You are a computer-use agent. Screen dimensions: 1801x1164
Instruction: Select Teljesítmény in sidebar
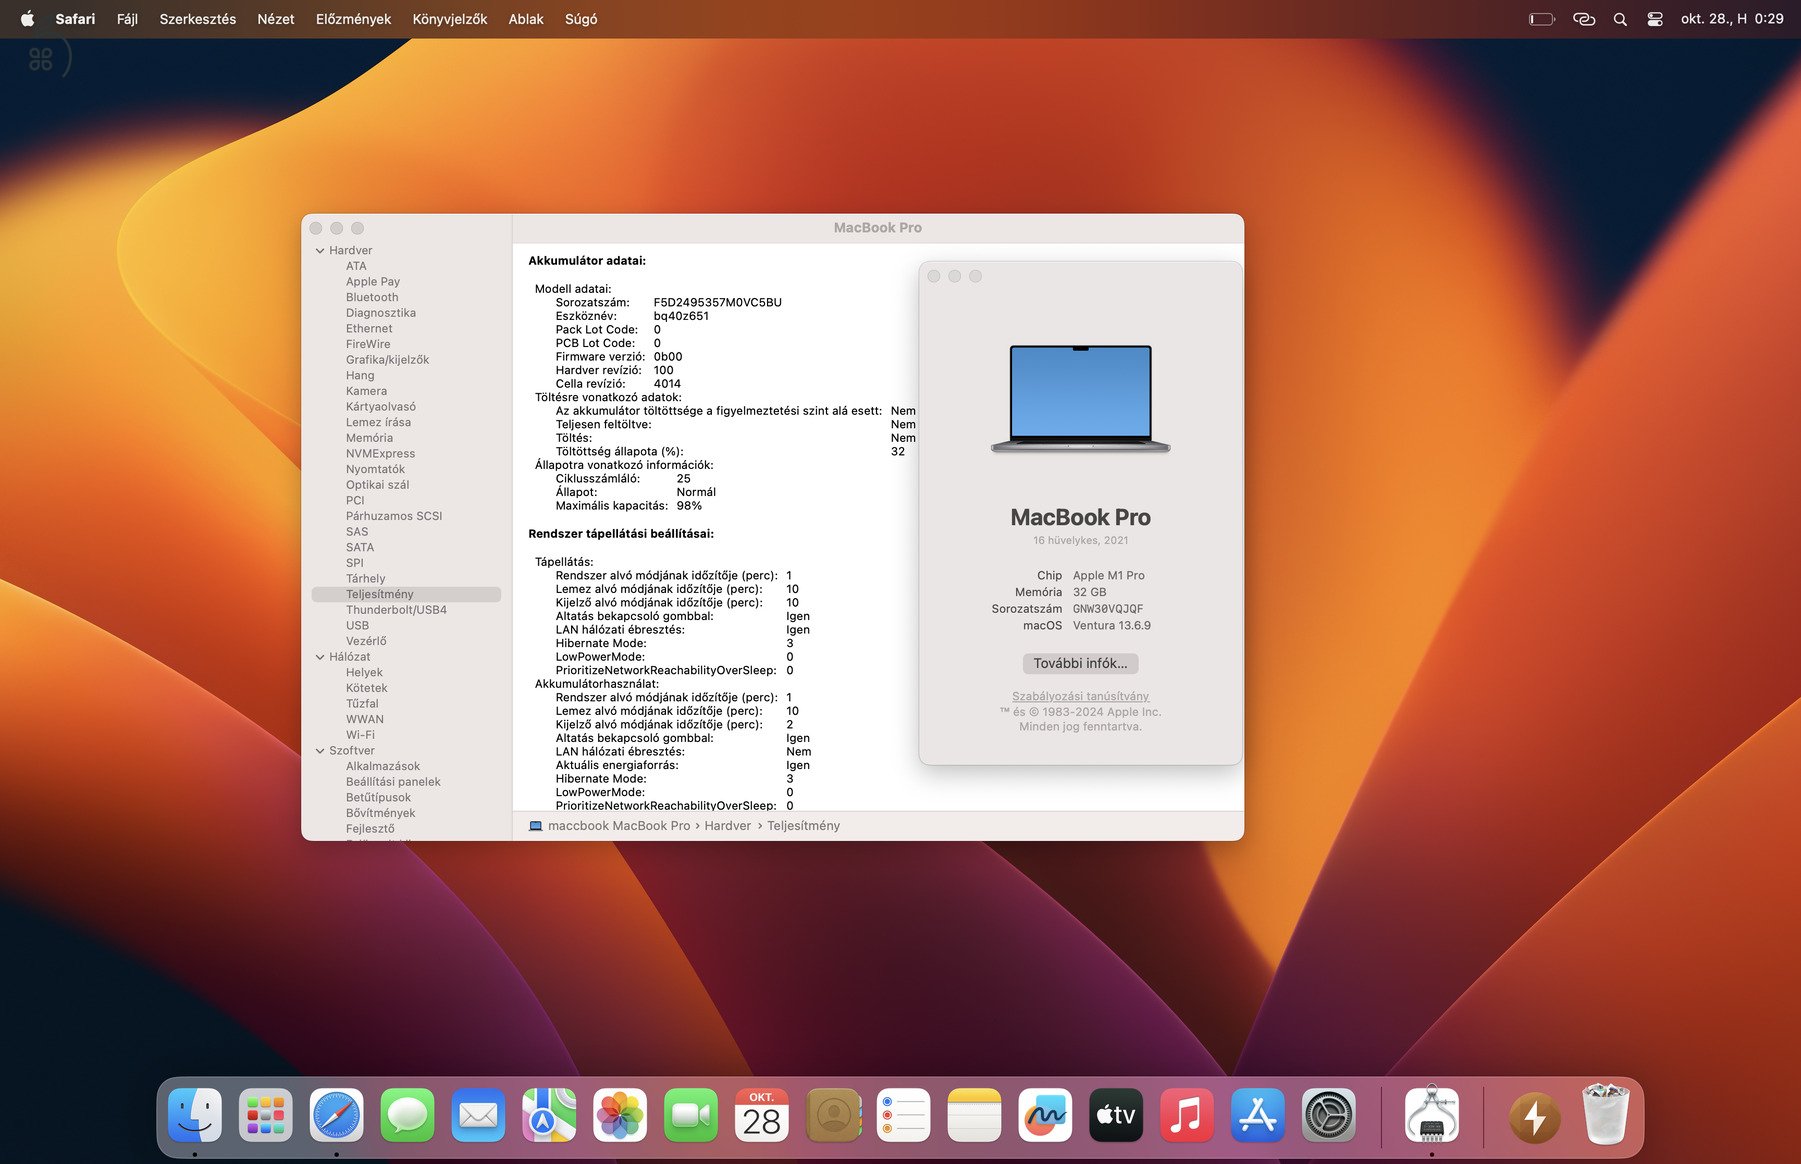point(406,594)
